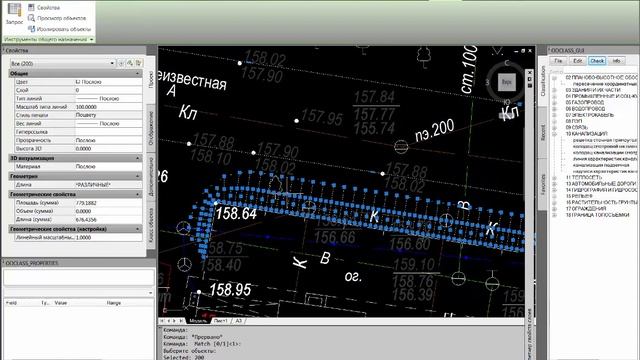This screenshot has height=360, width=640.
Task: Click the Запрос ribbon icon
Action: (x=14, y=14)
